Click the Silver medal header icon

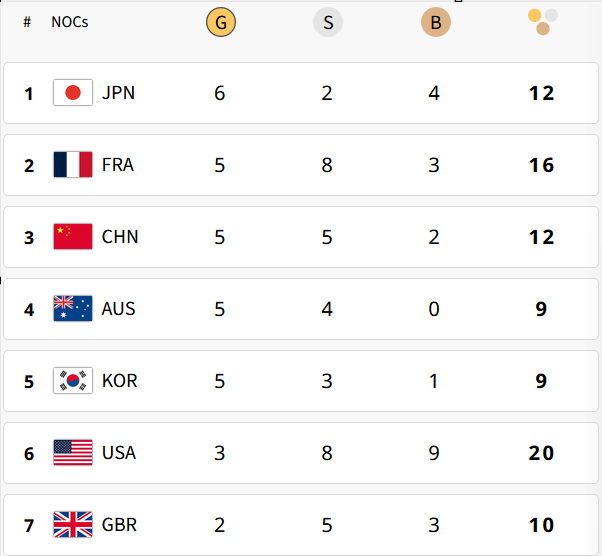click(328, 22)
